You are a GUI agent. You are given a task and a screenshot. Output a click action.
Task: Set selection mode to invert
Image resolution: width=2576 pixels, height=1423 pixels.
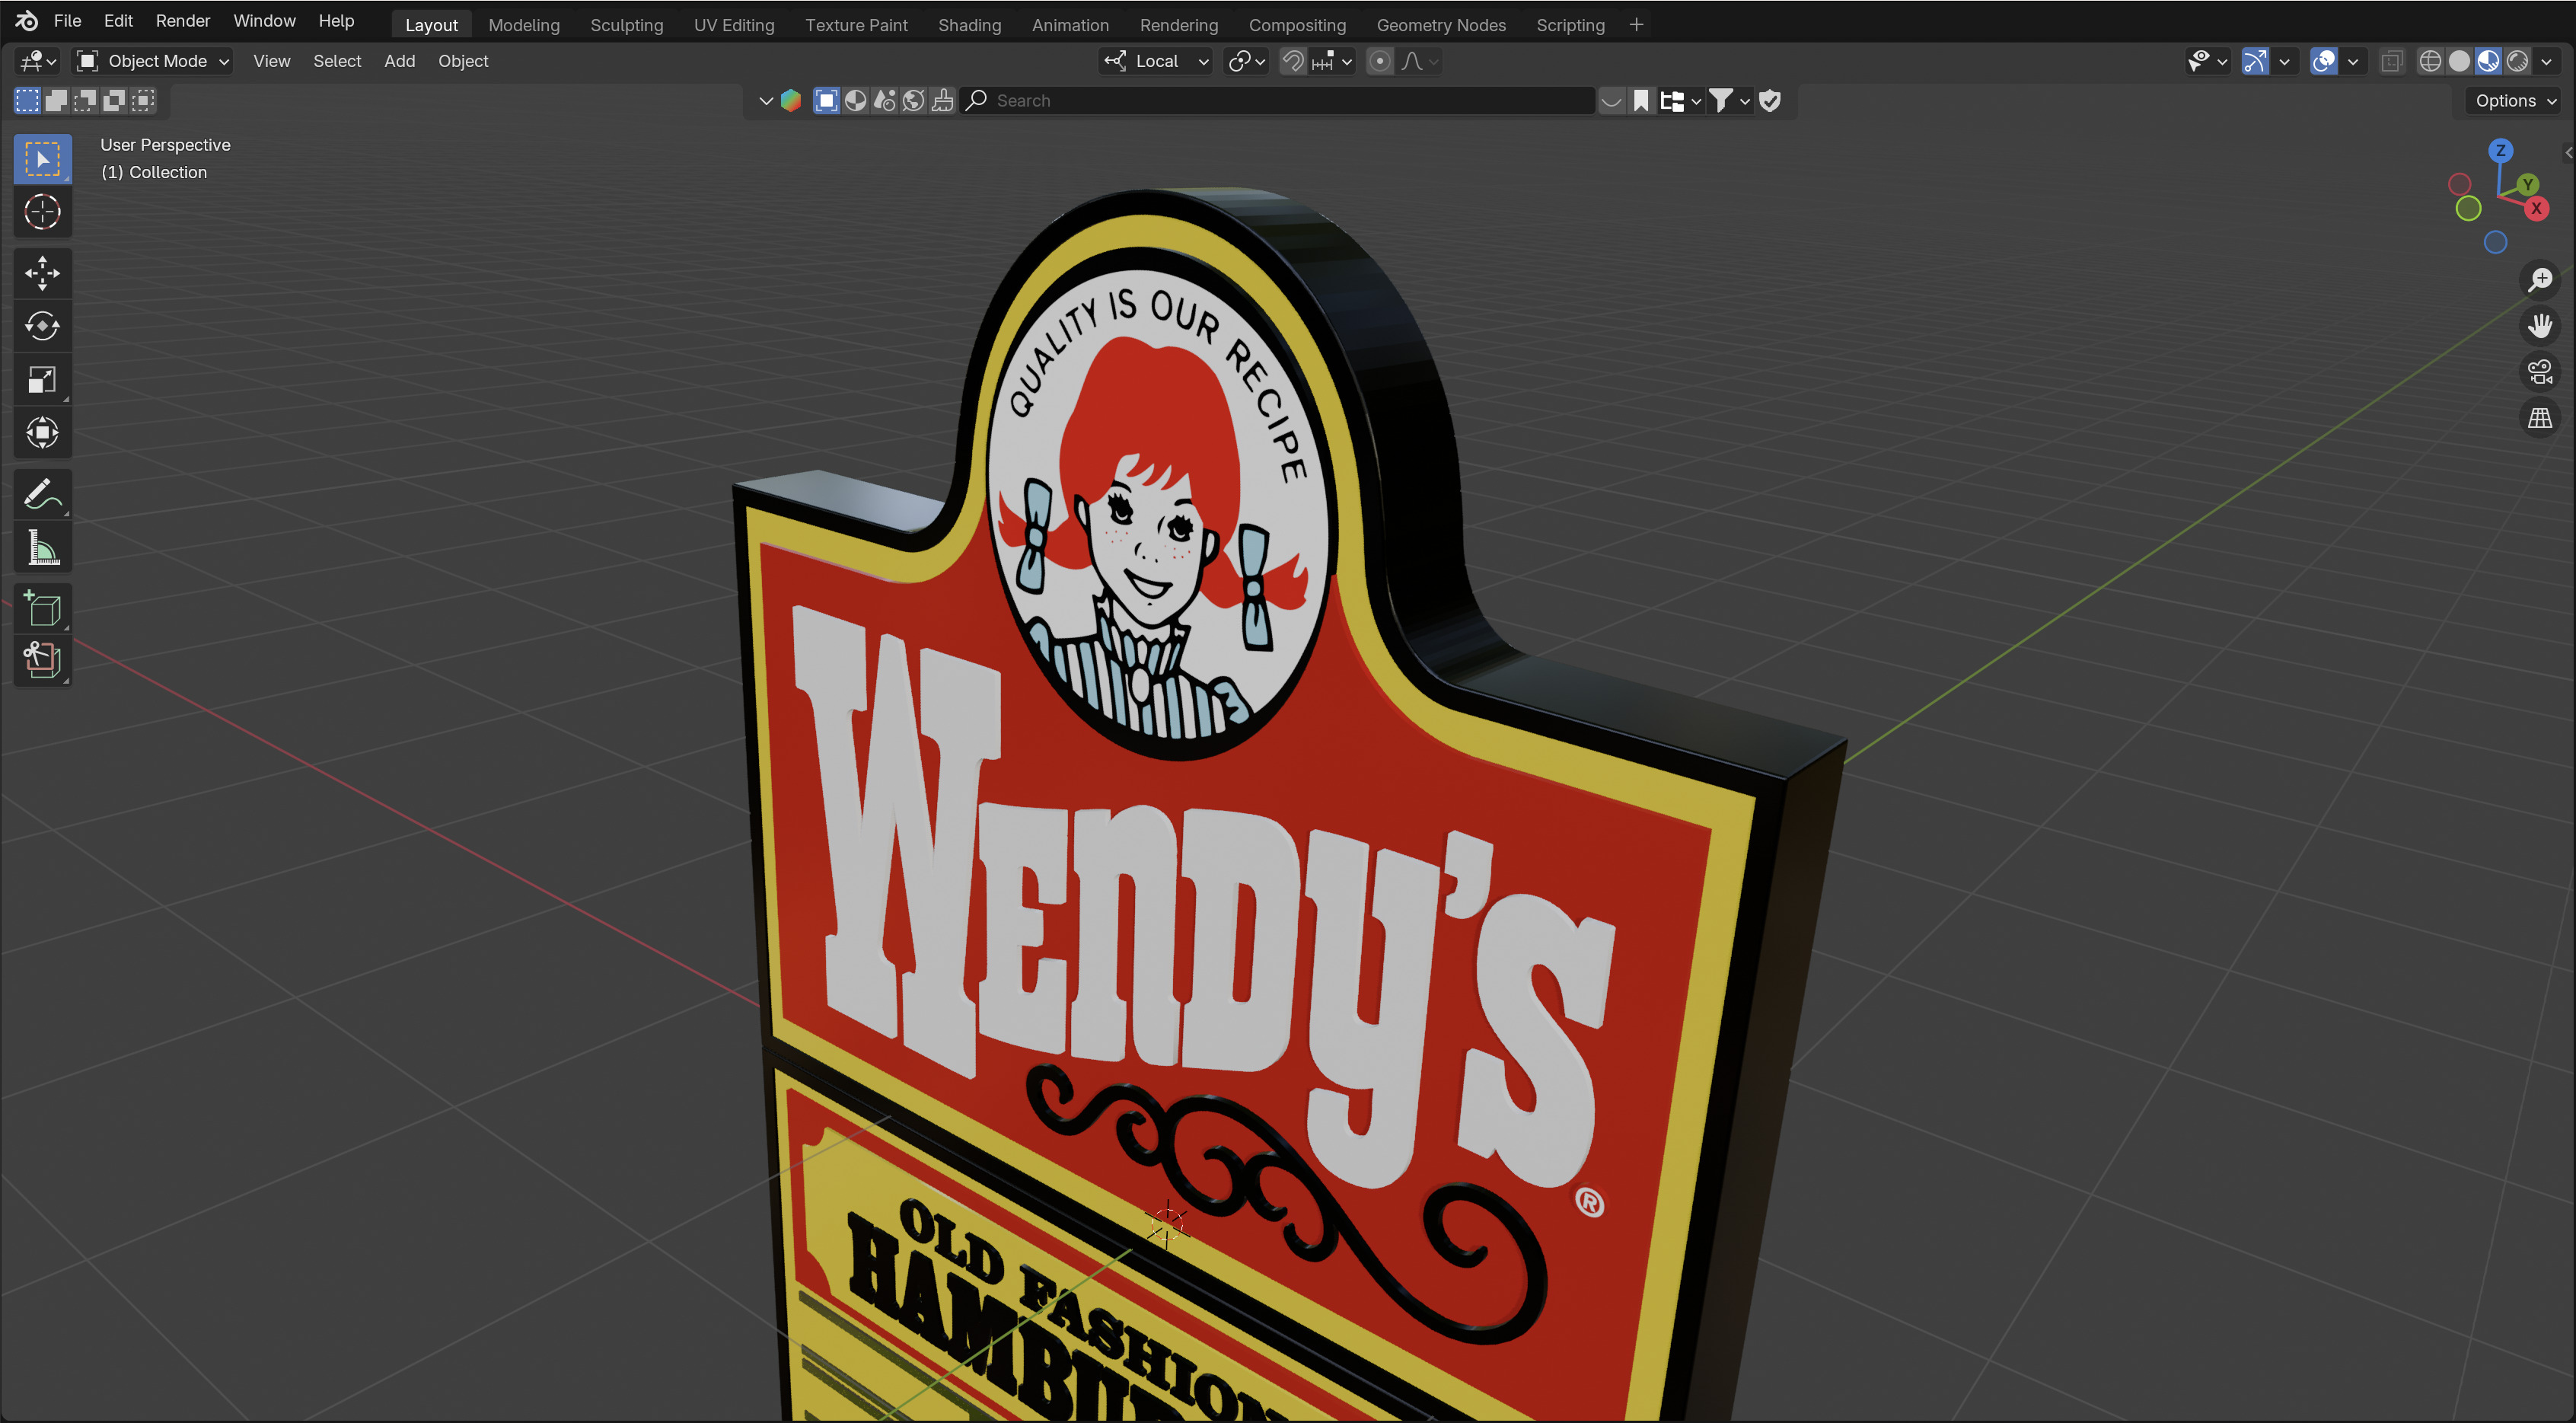click(x=114, y=100)
